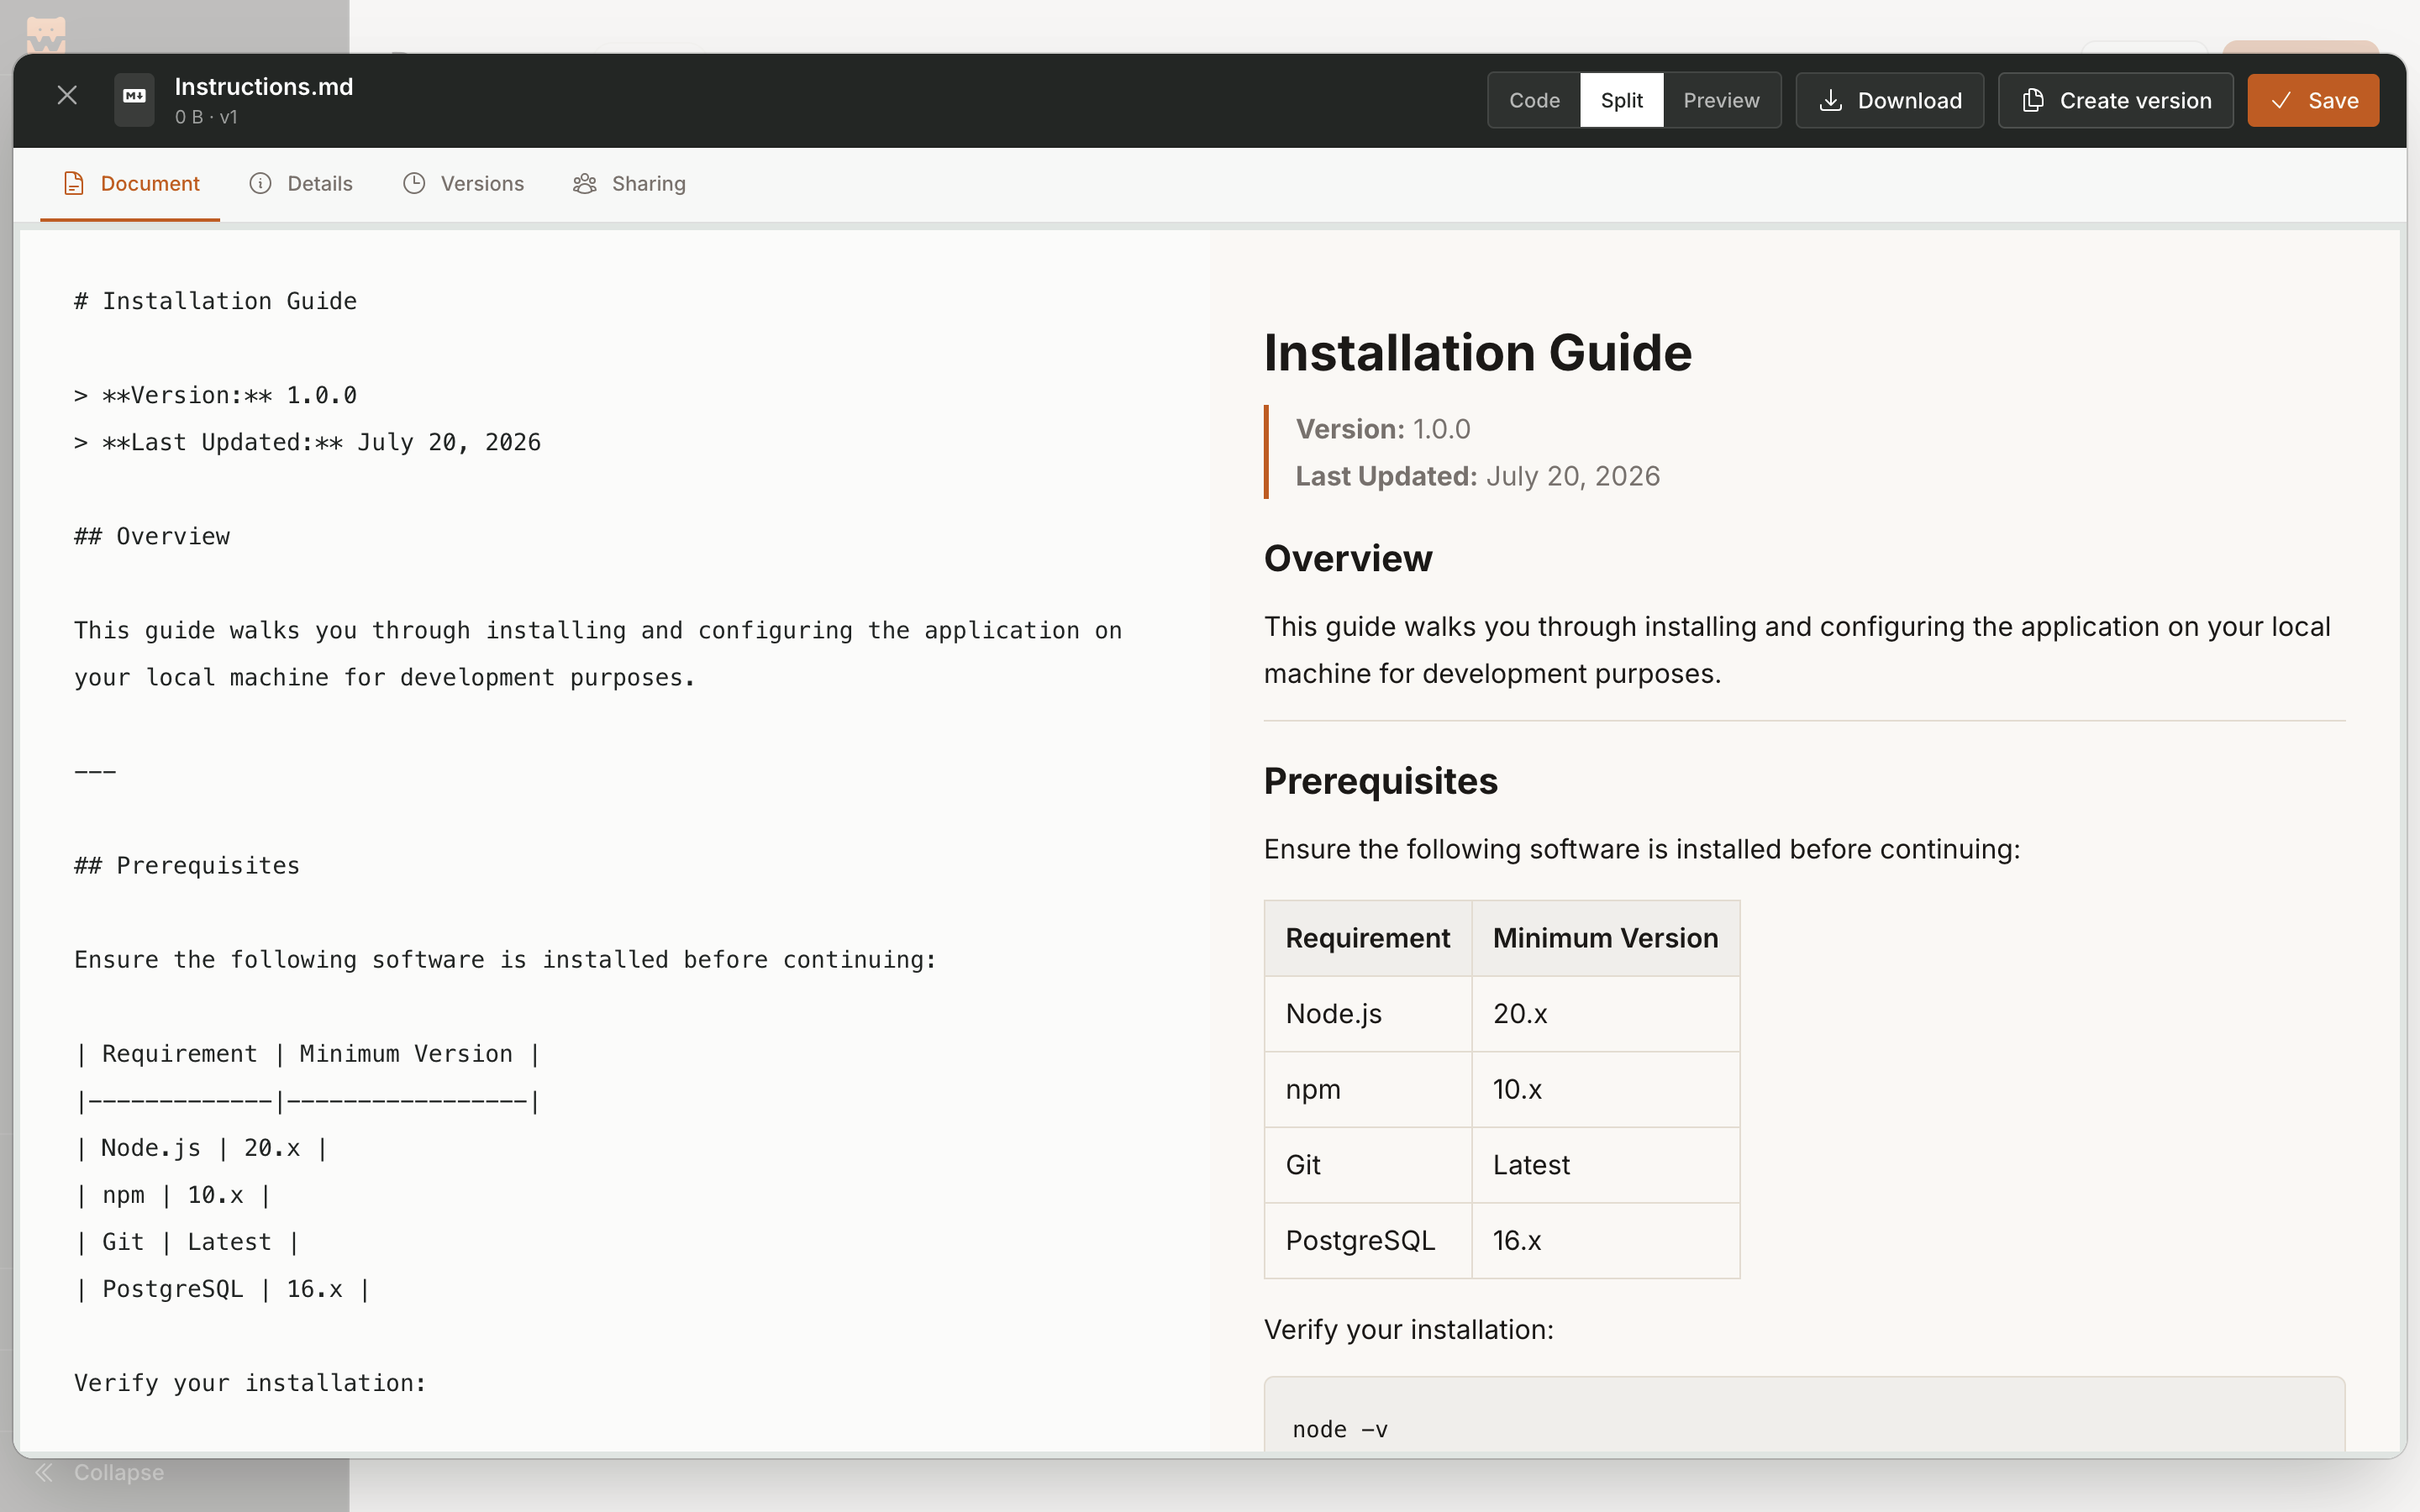Click the 16.x table cell in preview
This screenshot has width=2420, height=1512.
(1605, 1240)
